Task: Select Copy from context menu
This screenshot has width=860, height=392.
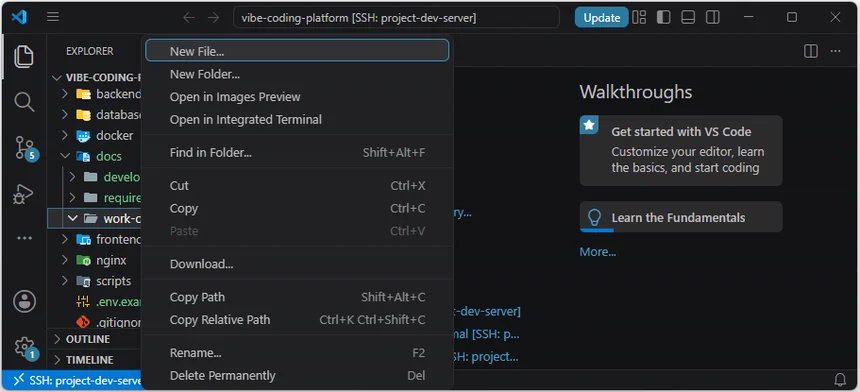Action: pos(297,208)
